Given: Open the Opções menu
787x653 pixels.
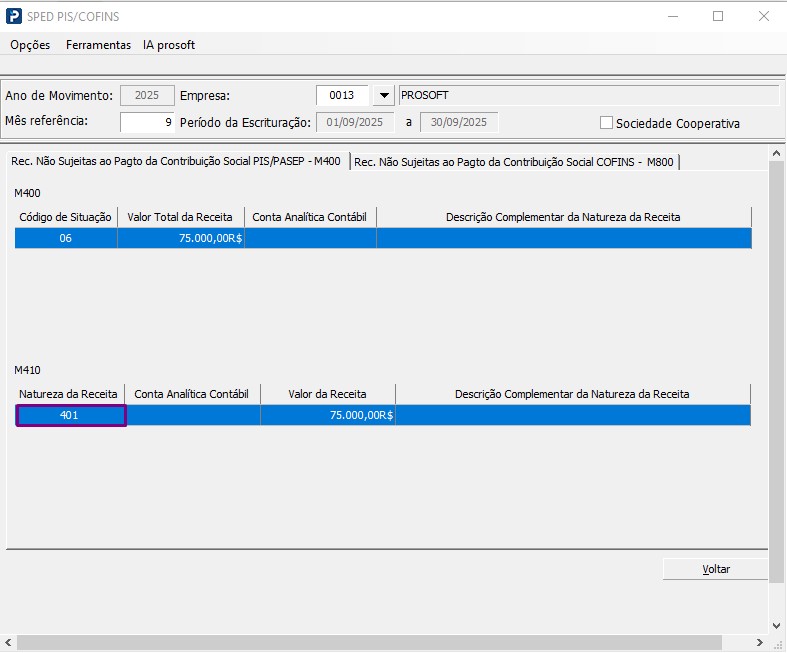Looking at the screenshot, I should tap(30, 45).
